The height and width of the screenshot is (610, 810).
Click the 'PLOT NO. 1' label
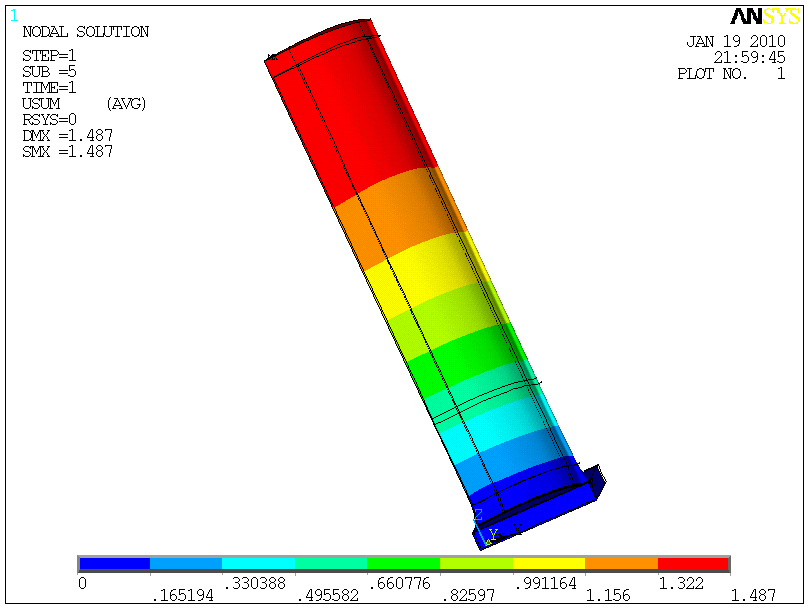tap(731, 73)
